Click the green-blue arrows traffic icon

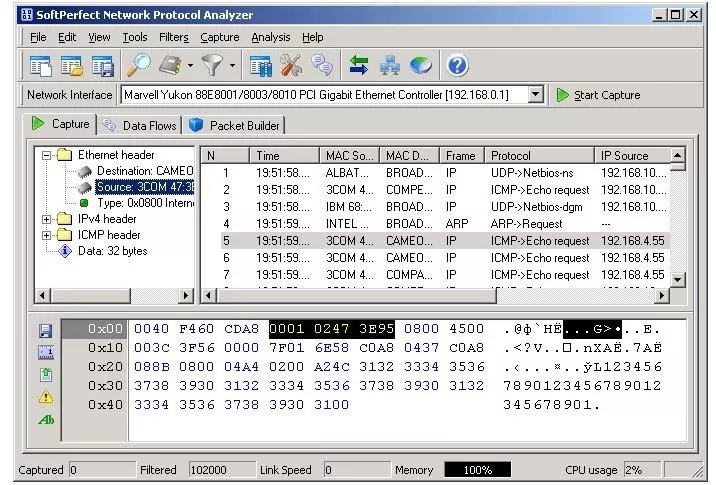click(x=359, y=66)
